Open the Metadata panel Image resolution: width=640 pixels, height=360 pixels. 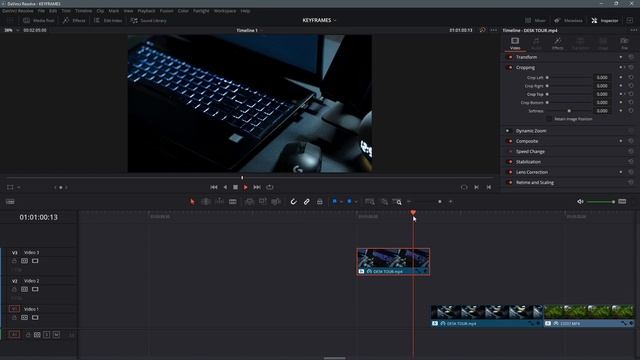(x=568, y=20)
